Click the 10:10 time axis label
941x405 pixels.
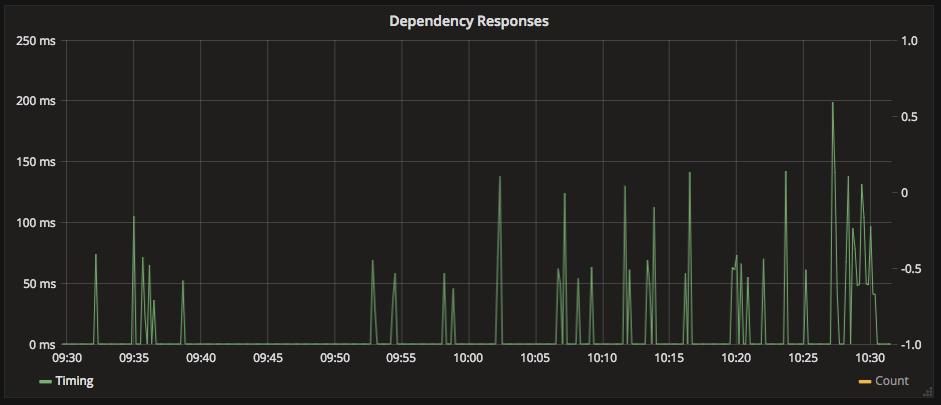[x=603, y=359]
